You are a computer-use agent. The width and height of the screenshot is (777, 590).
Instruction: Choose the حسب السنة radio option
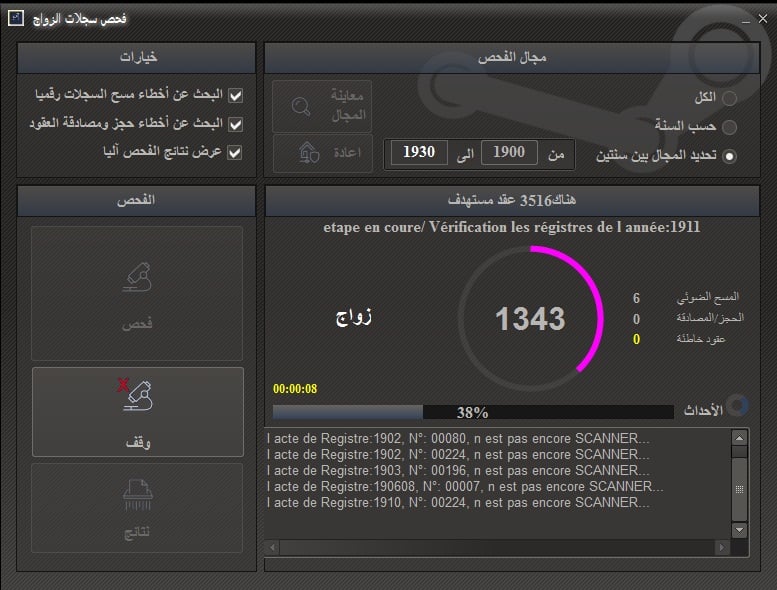[x=729, y=127]
